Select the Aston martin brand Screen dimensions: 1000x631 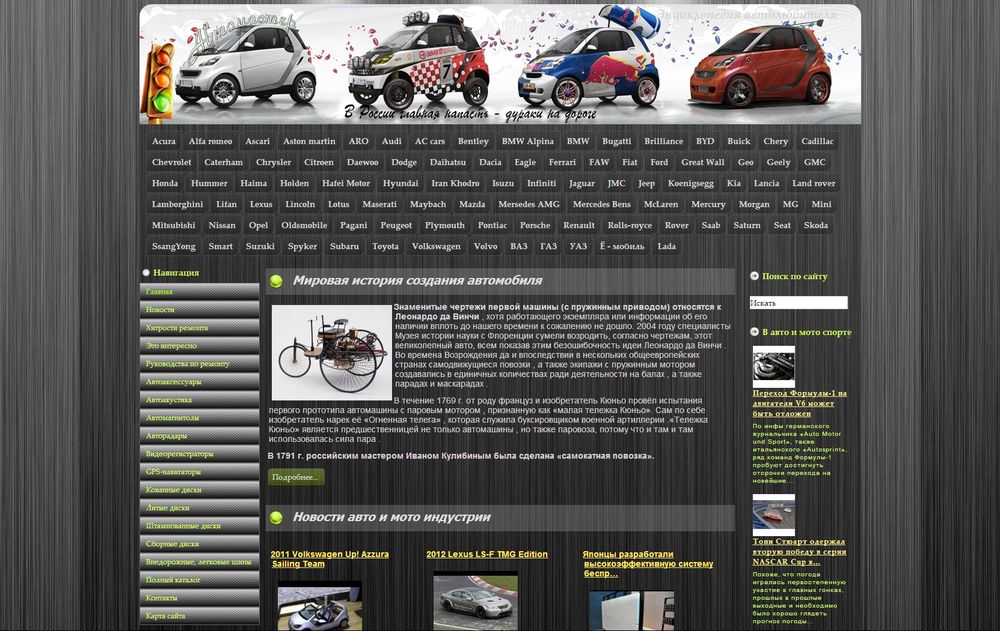point(309,142)
